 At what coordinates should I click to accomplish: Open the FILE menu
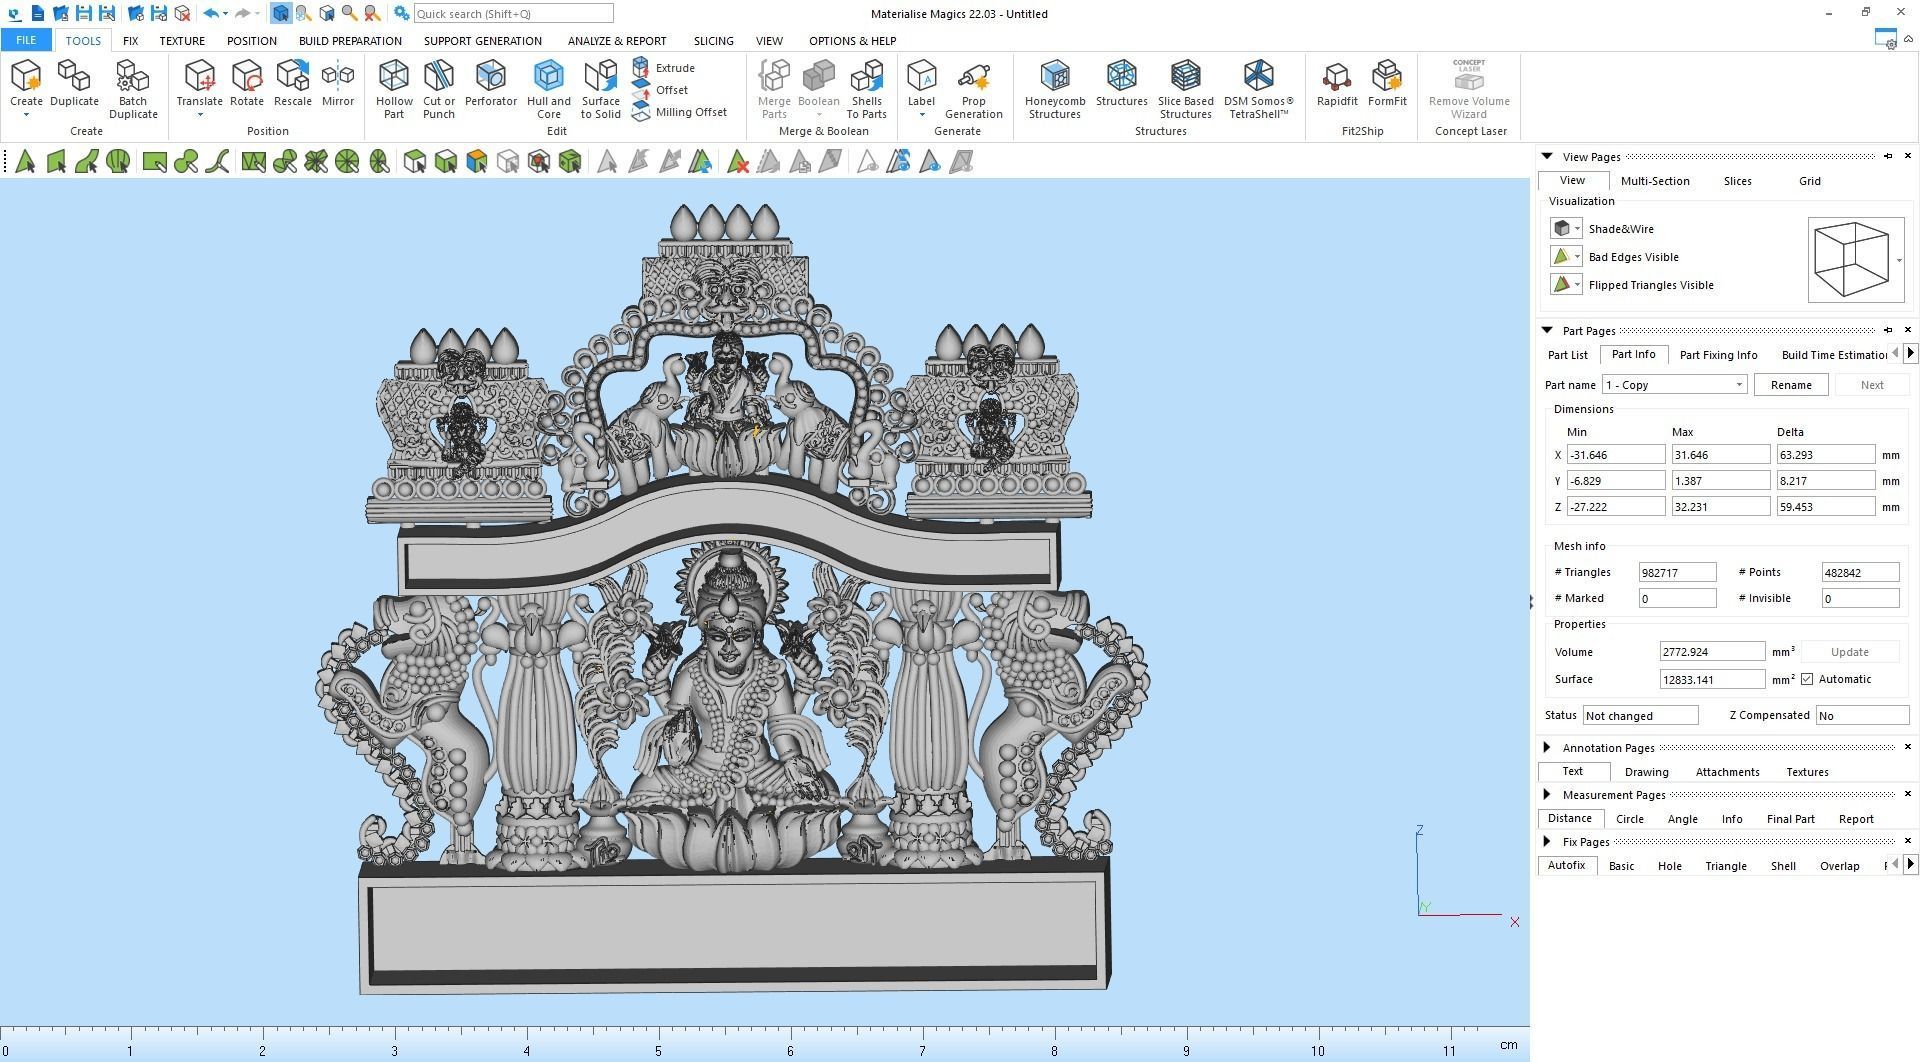[x=26, y=41]
